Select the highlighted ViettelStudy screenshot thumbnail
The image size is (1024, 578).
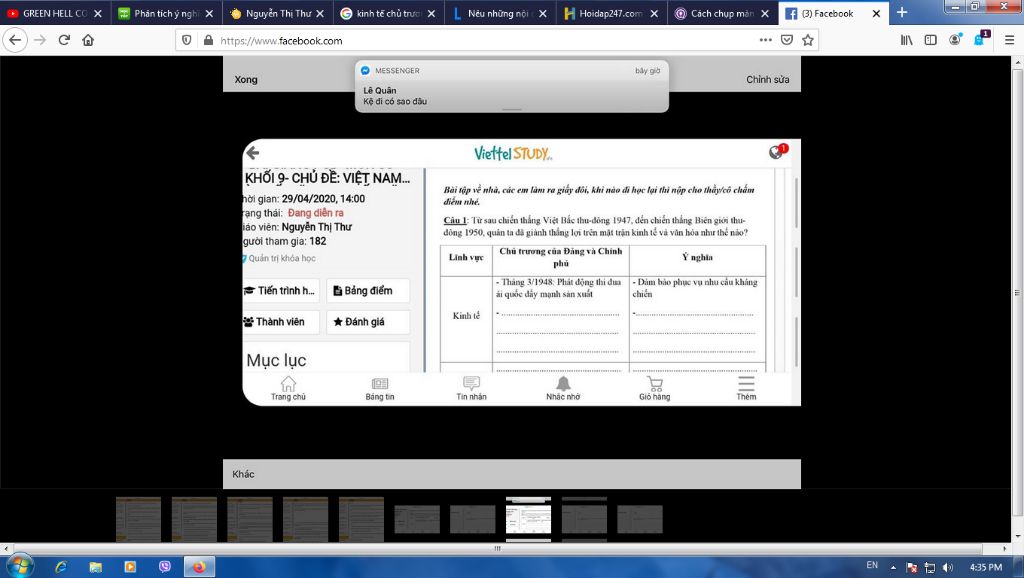528,519
